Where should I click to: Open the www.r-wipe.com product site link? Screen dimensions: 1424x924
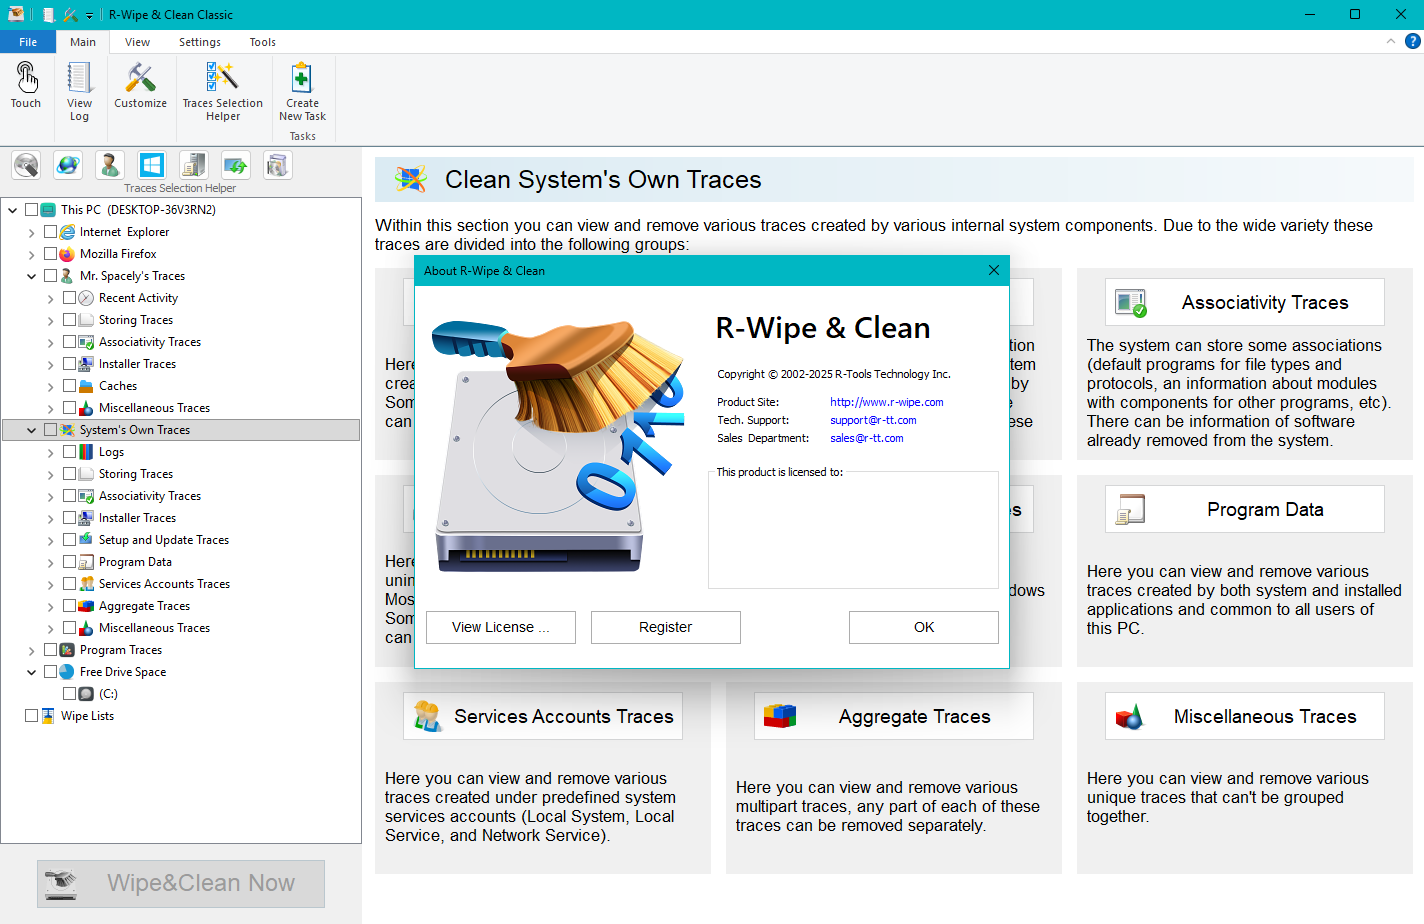[887, 402]
